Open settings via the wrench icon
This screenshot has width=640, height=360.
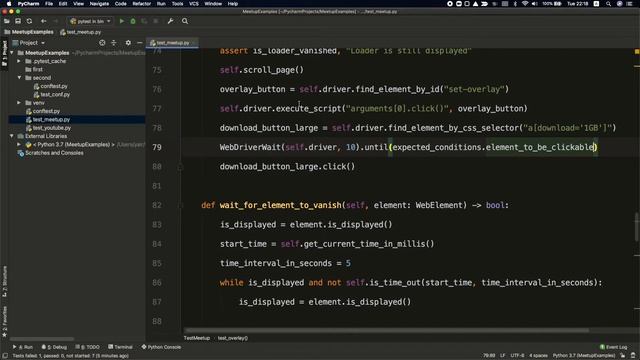[x=171, y=21]
